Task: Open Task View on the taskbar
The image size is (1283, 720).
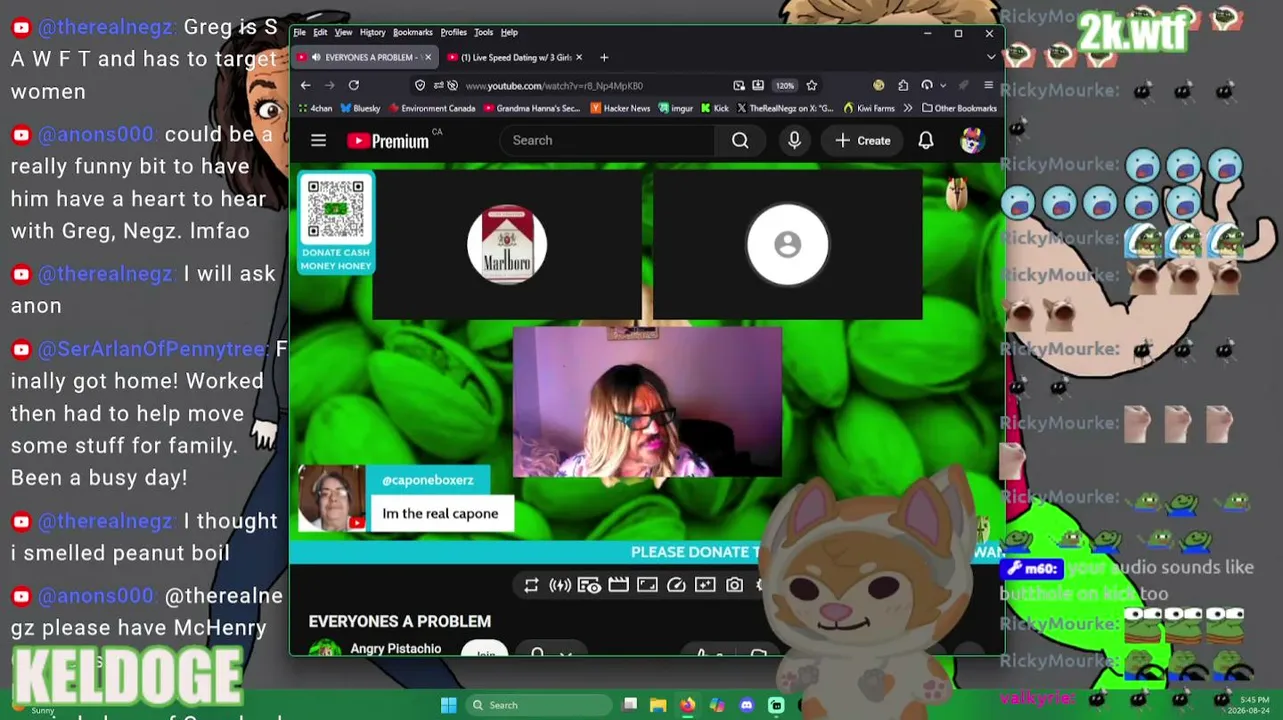Action: tap(629, 705)
